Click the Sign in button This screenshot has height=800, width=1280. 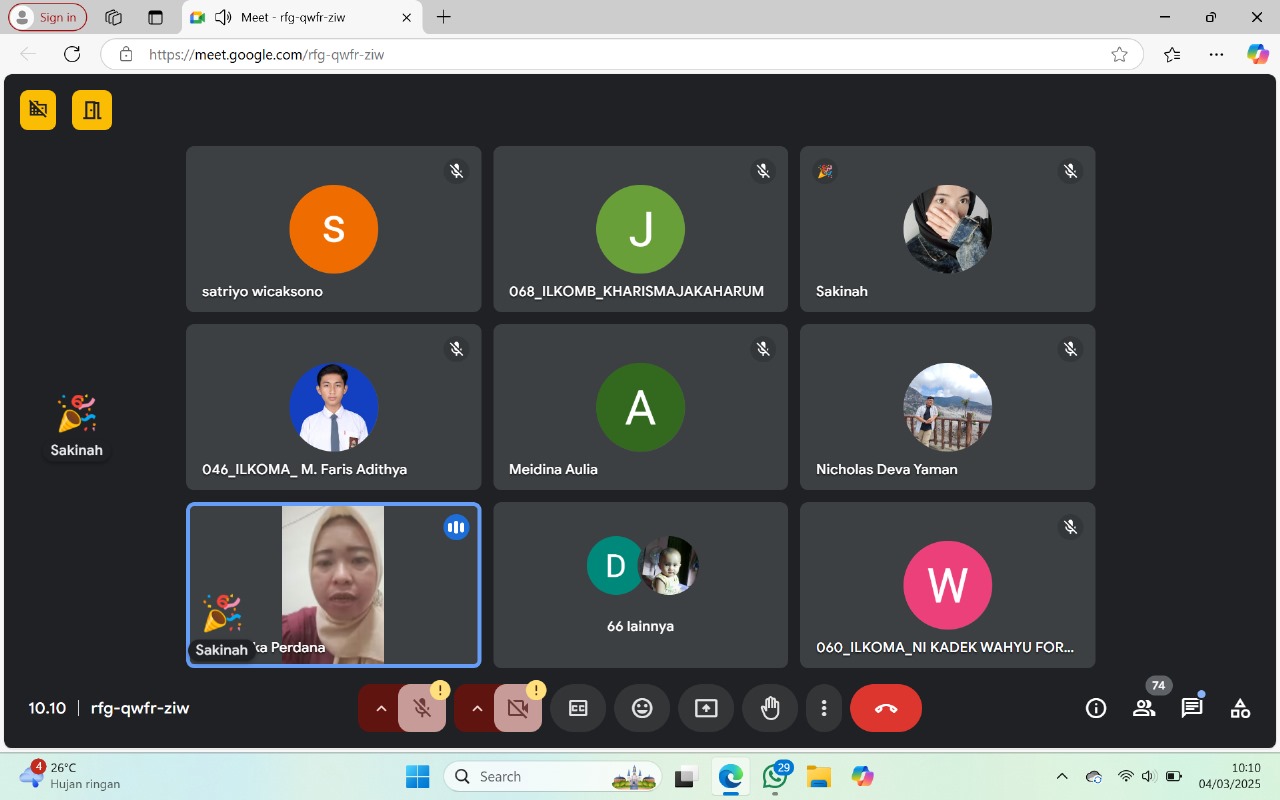tap(48, 17)
